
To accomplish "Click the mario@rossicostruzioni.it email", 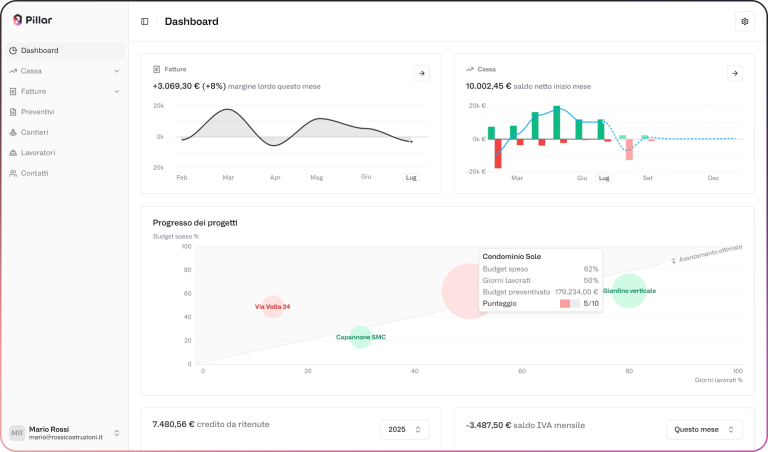I will click(x=66, y=437).
